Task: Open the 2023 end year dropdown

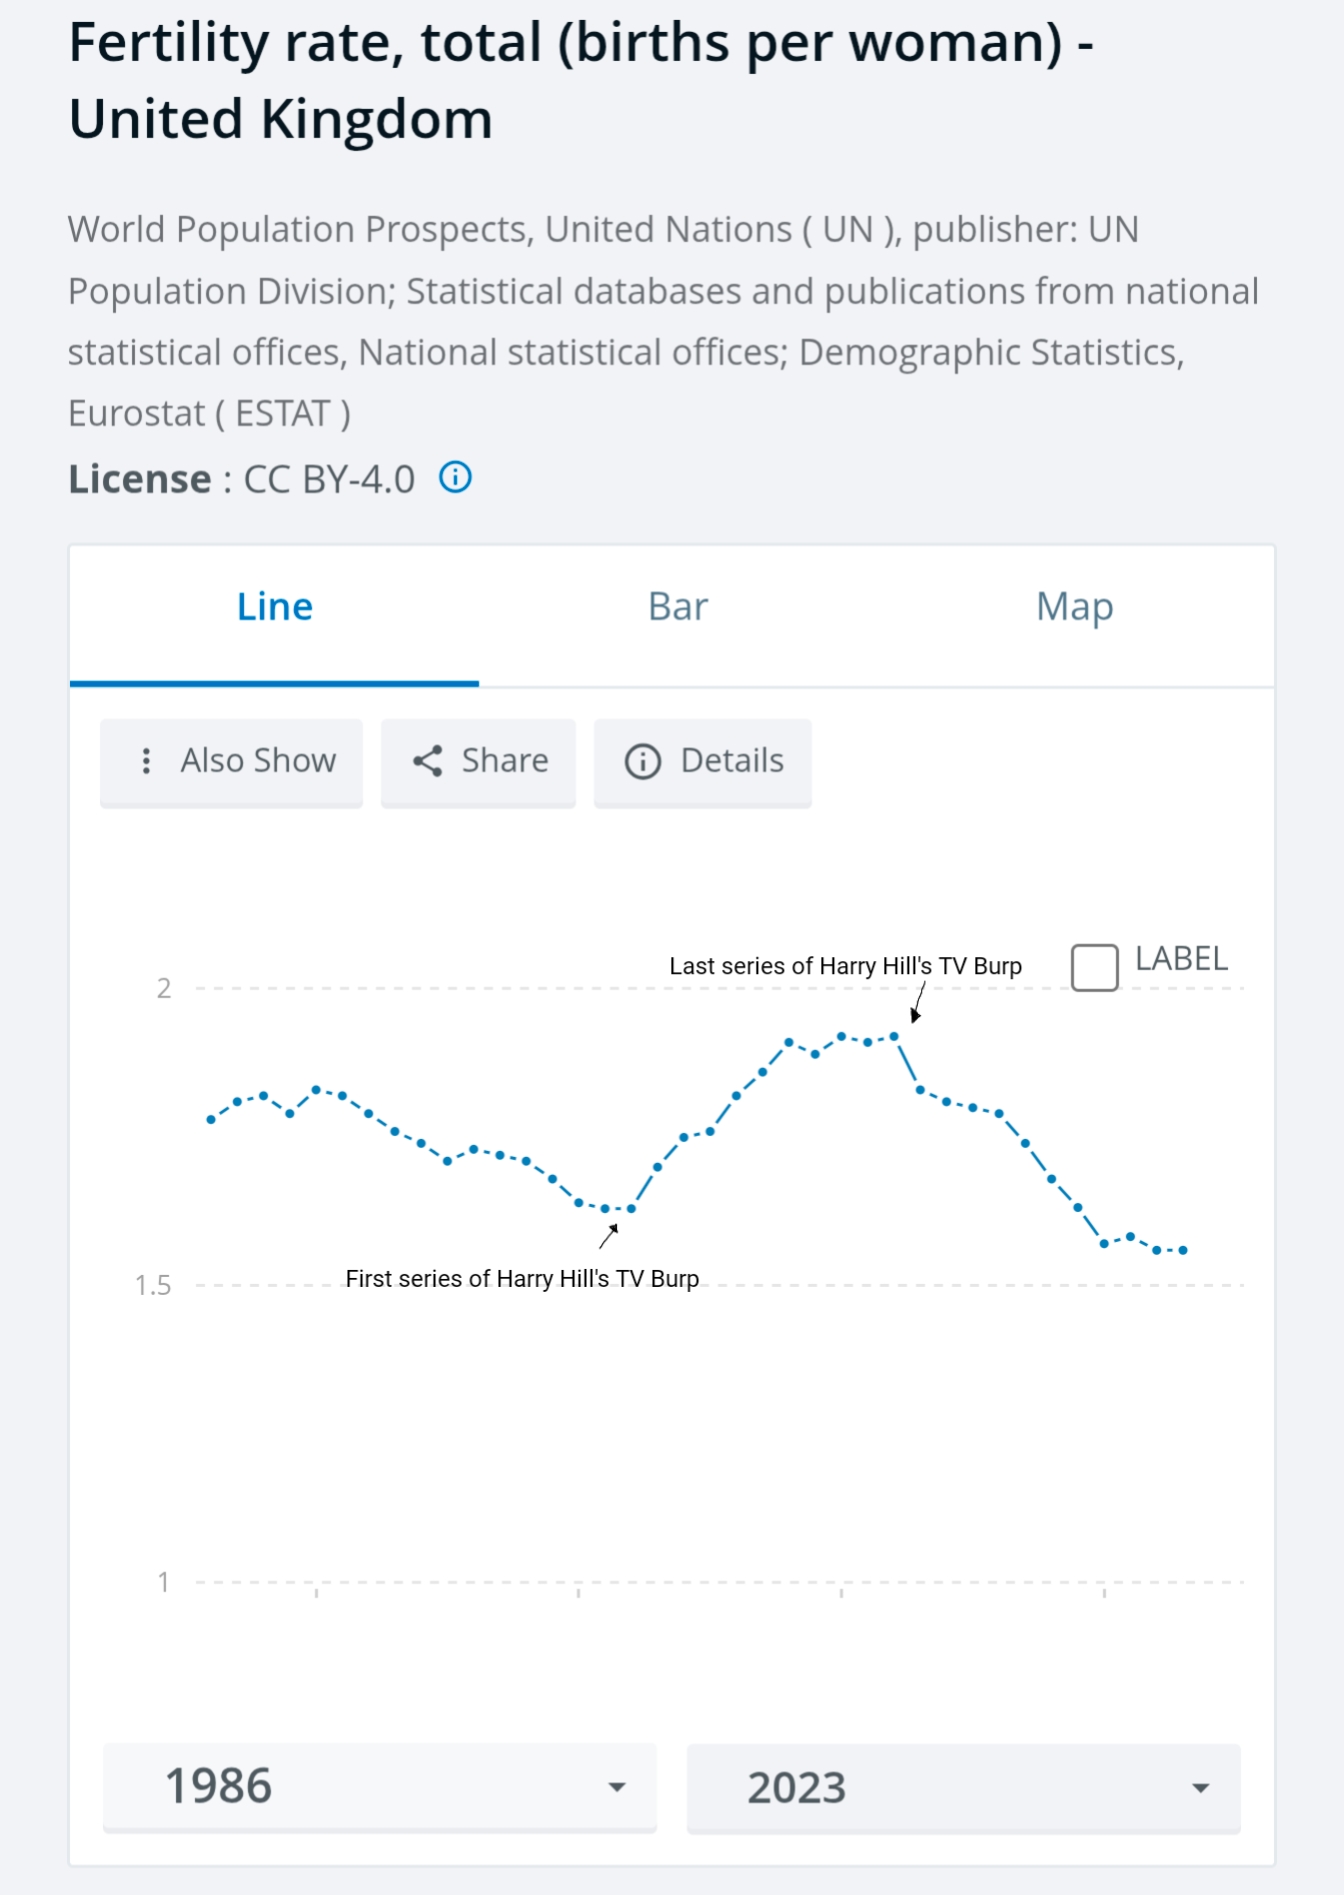Action: coord(962,1788)
